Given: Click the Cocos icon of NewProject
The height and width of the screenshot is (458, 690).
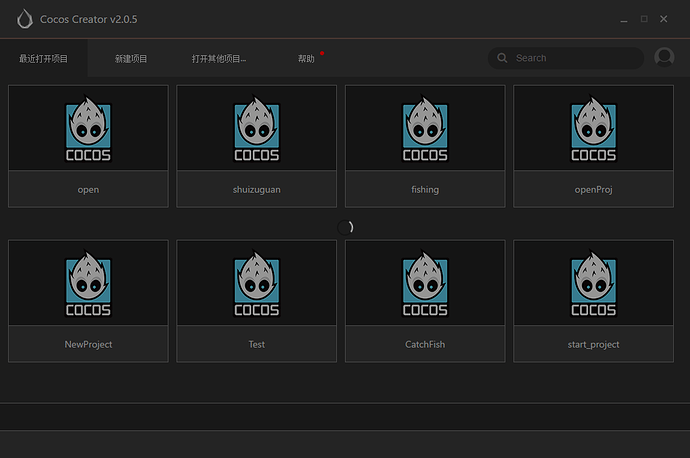Looking at the screenshot, I should coord(88,283).
